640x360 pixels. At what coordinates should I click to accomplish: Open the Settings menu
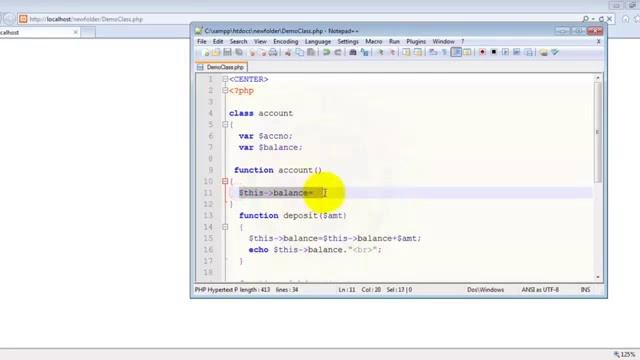pyautogui.click(x=348, y=42)
